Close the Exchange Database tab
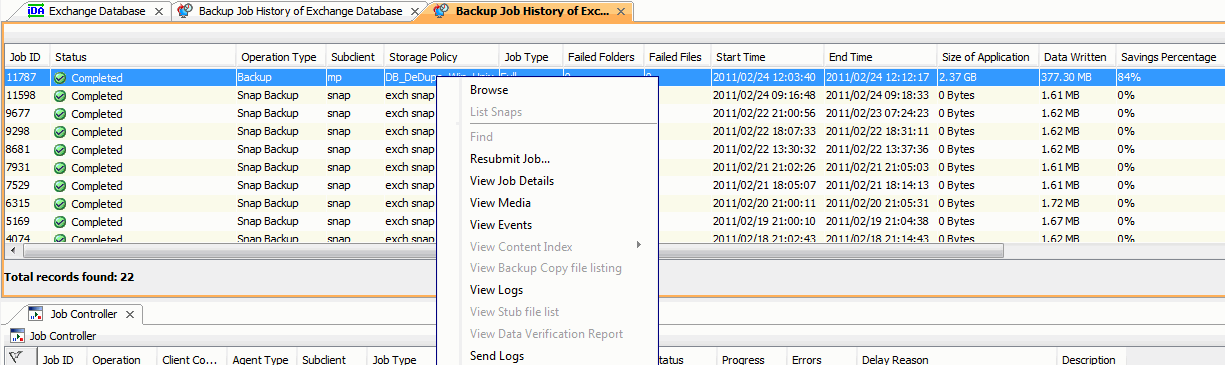 tap(159, 12)
